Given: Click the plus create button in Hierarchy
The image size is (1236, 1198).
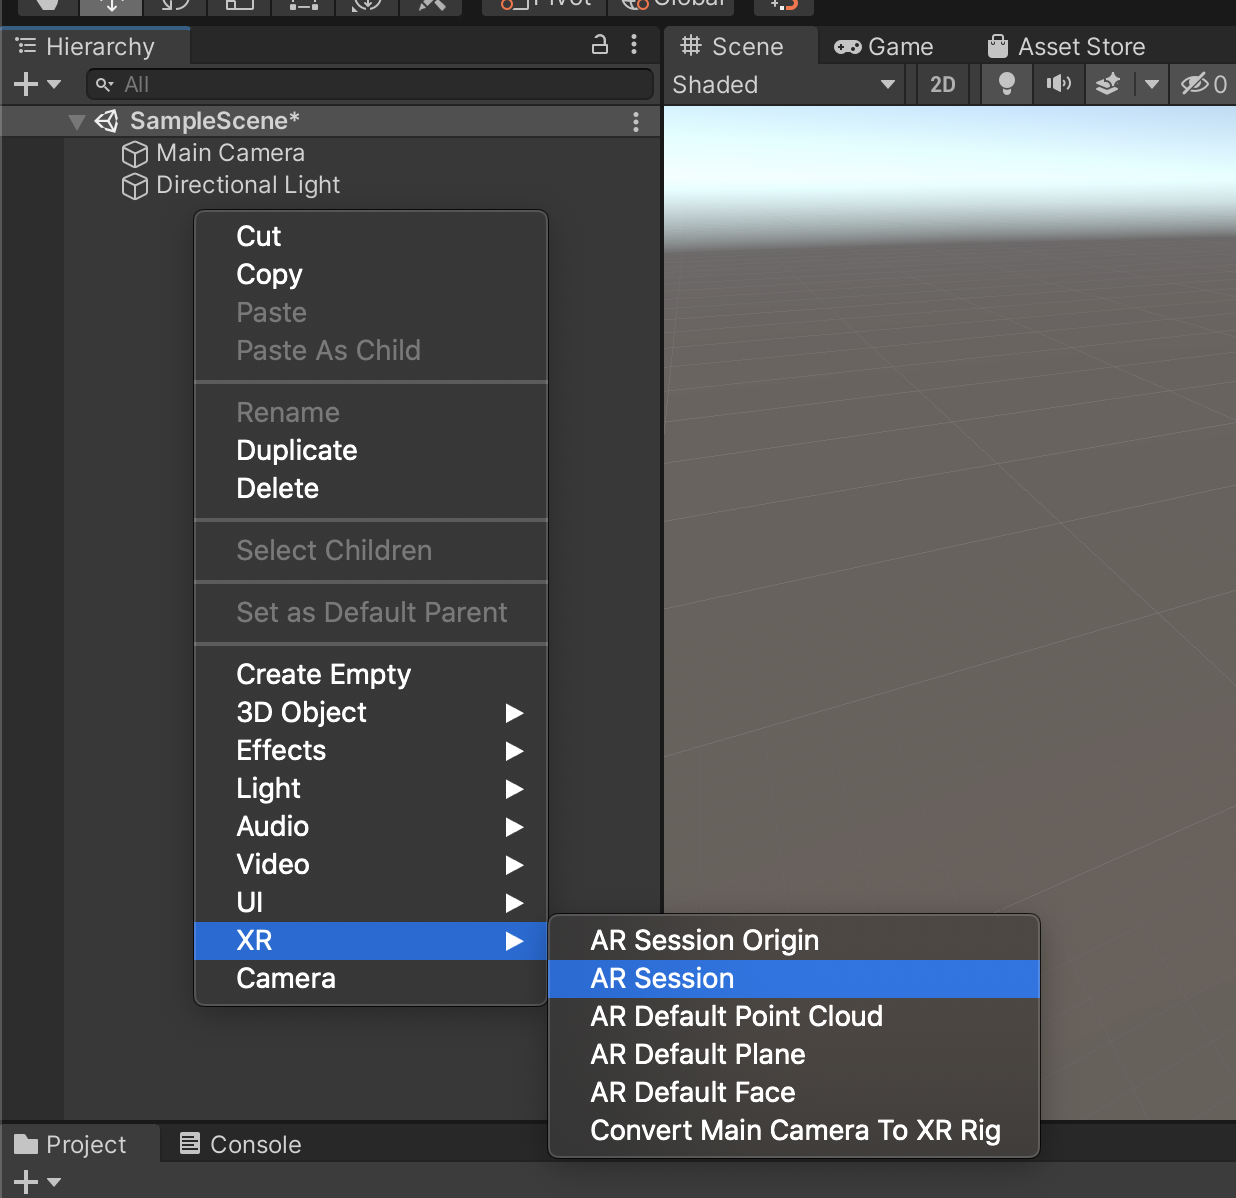Looking at the screenshot, I should [x=26, y=84].
